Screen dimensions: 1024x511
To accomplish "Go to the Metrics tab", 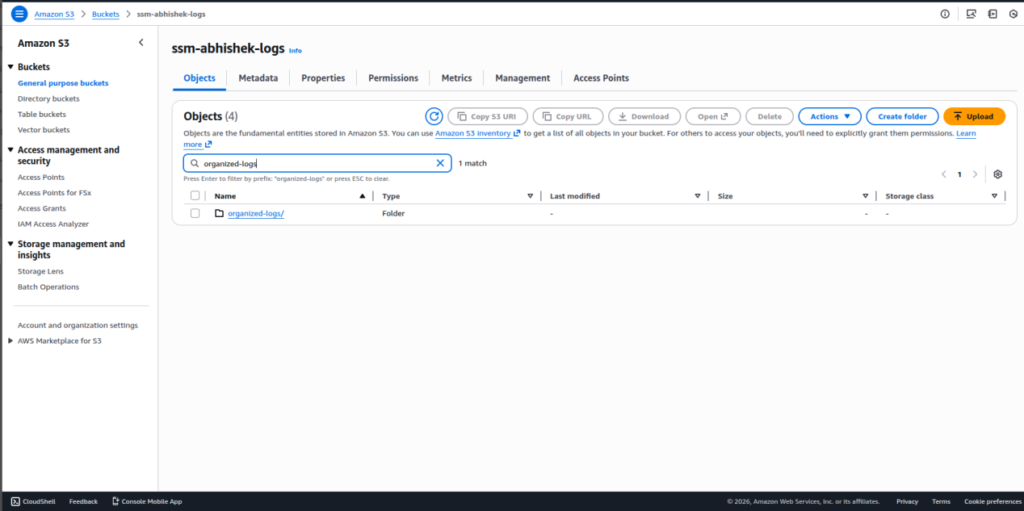I will click(x=456, y=78).
